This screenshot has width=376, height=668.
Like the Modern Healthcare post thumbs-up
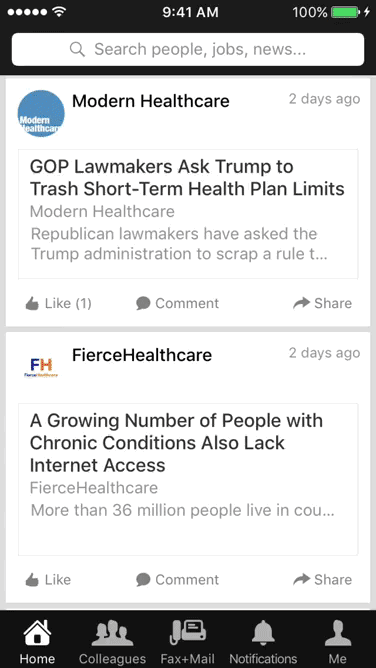[32, 304]
